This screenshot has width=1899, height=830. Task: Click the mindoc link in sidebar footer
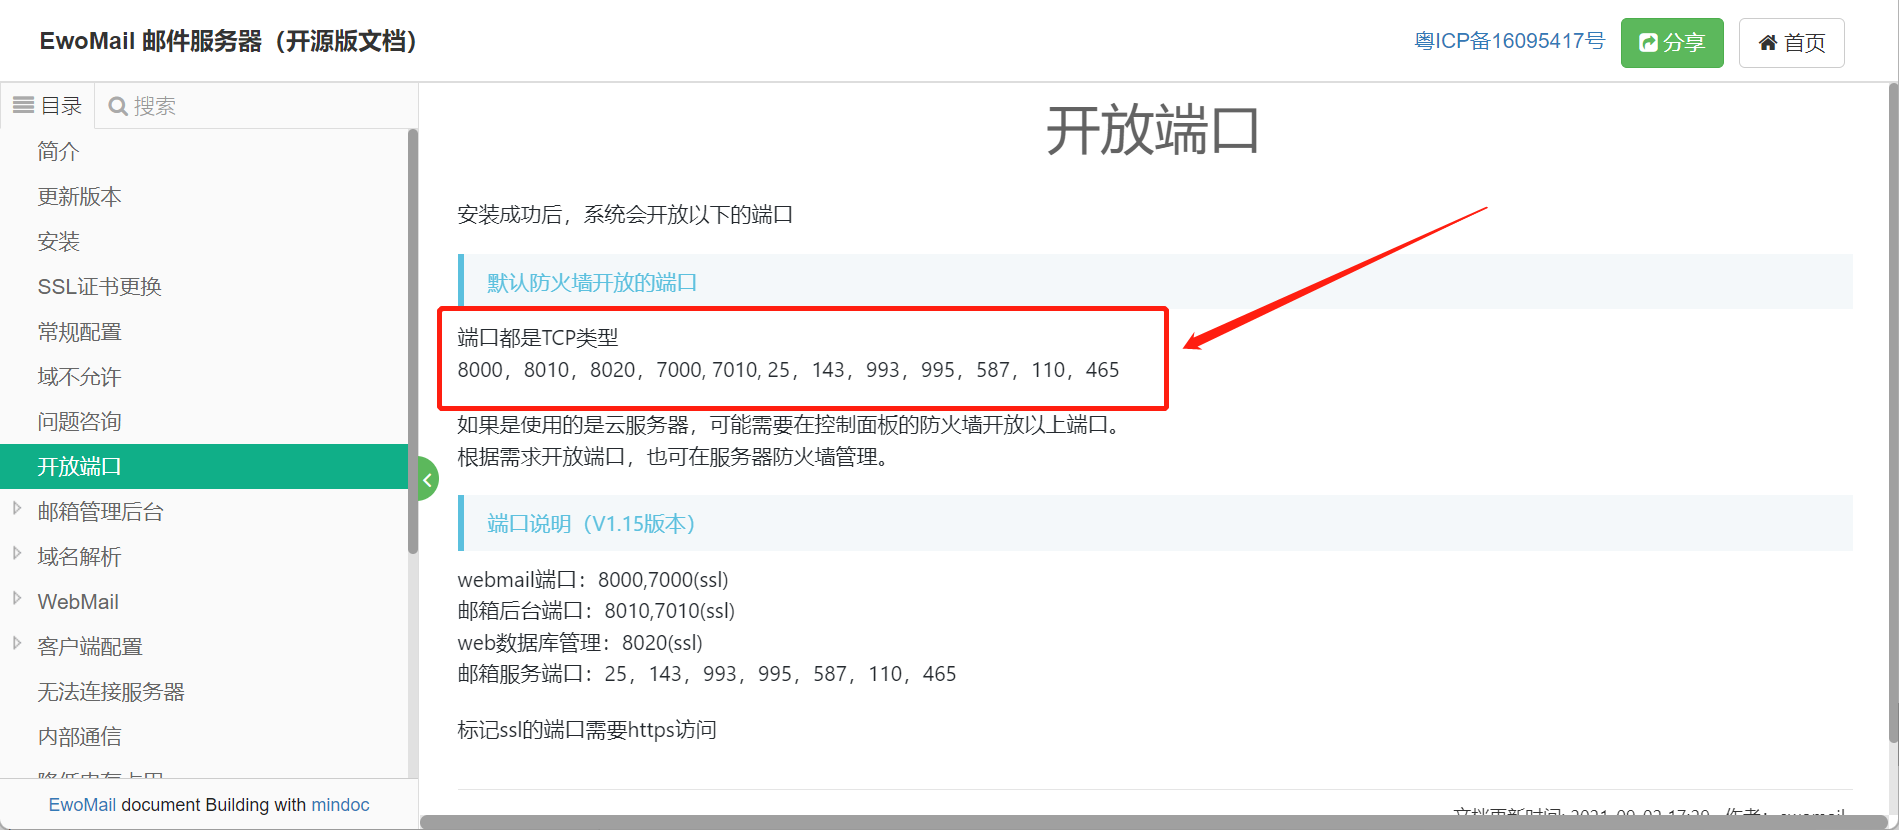point(340,805)
